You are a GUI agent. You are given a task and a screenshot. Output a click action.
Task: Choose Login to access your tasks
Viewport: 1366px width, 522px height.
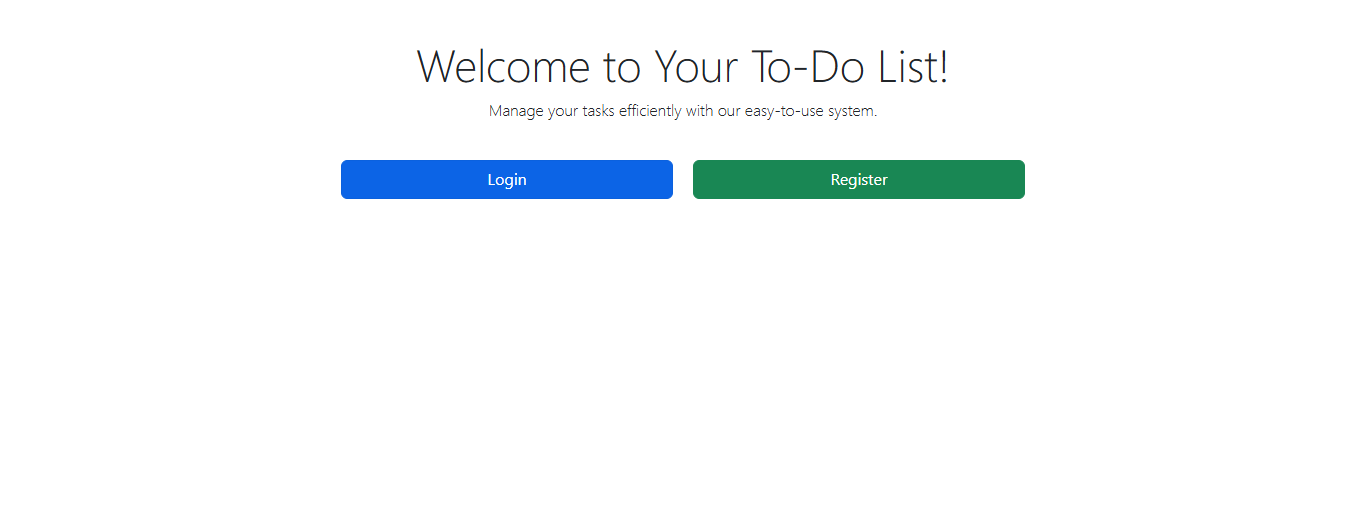[x=507, y=180]
